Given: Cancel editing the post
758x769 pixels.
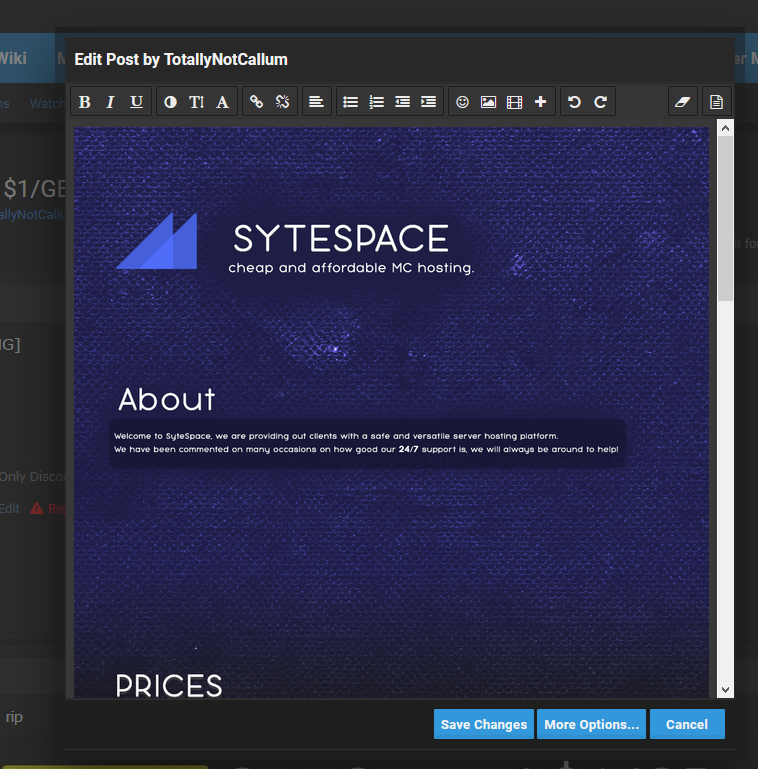Looking at the screenshot, I should pyautogui.click(x=687, y=724).
